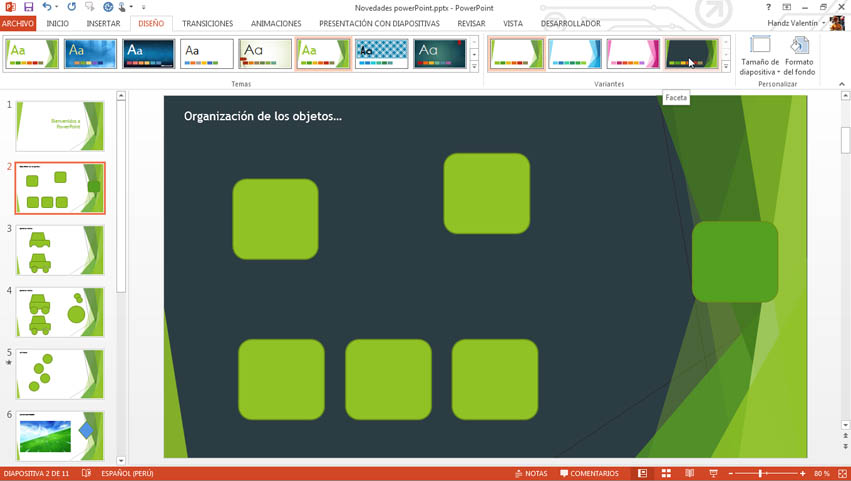This screenshot has width=851, height=481.
Task: Click the zoom slider in status bar
Action: click(x=766, y=473)
